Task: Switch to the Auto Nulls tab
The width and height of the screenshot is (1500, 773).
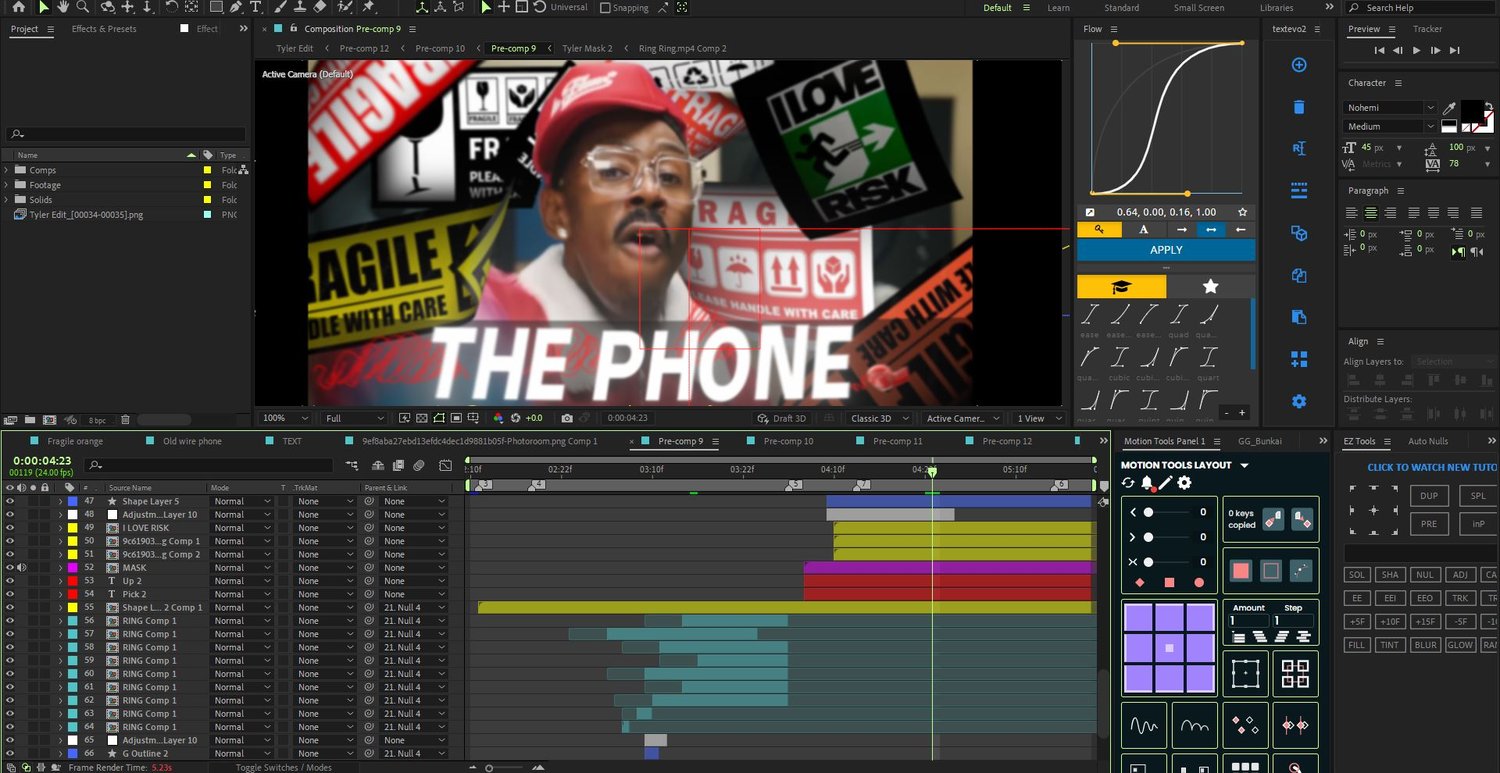Action: pyautogui.click(x=1427, y=441)
